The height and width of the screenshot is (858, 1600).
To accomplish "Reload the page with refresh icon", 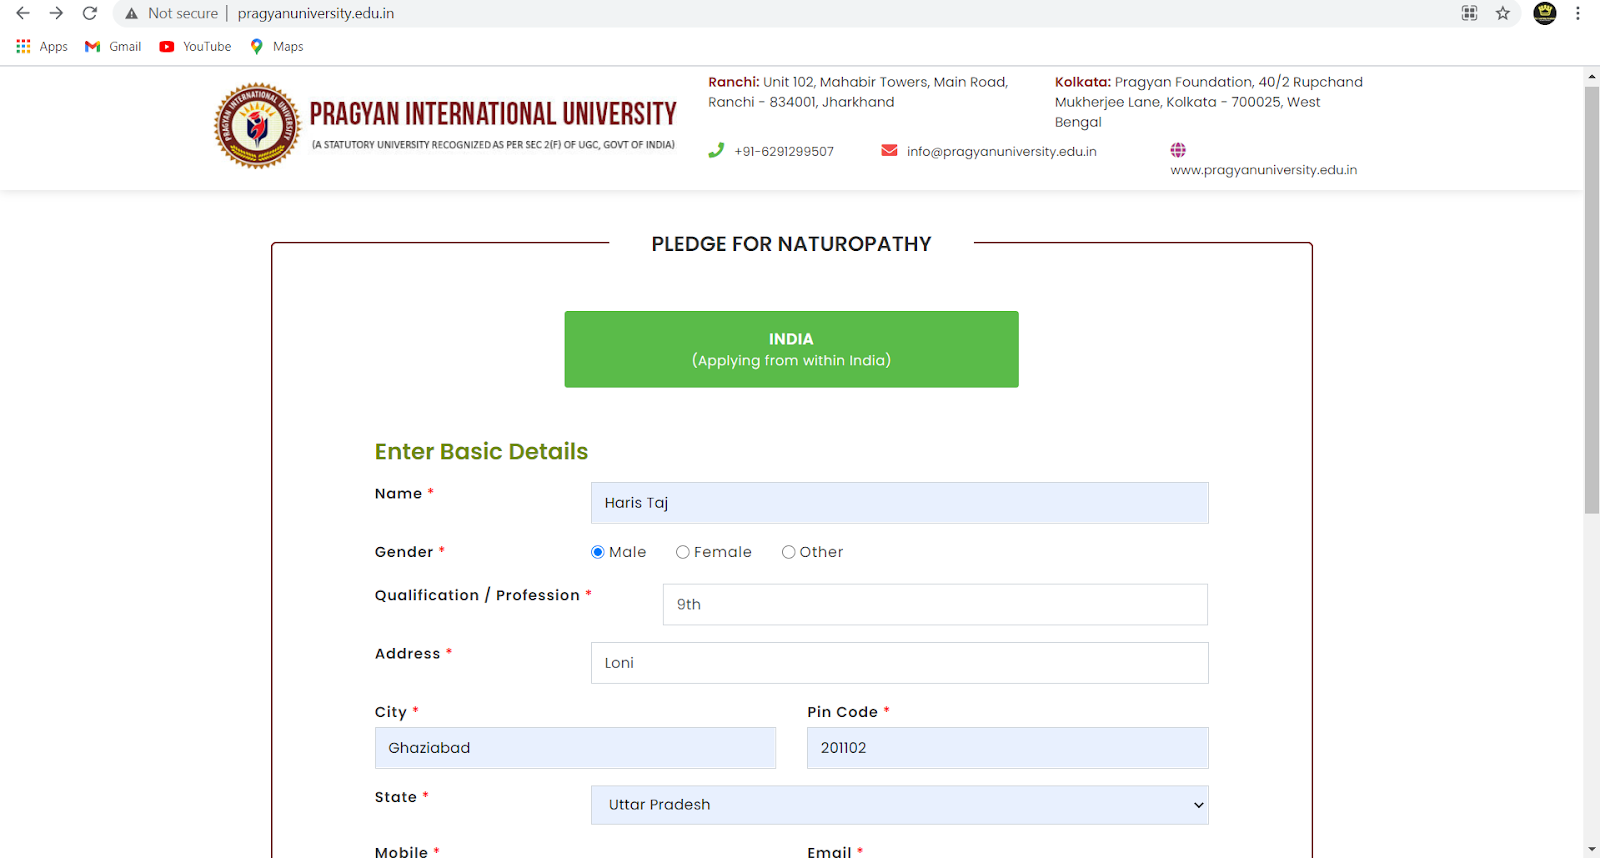I will point(90,13).
